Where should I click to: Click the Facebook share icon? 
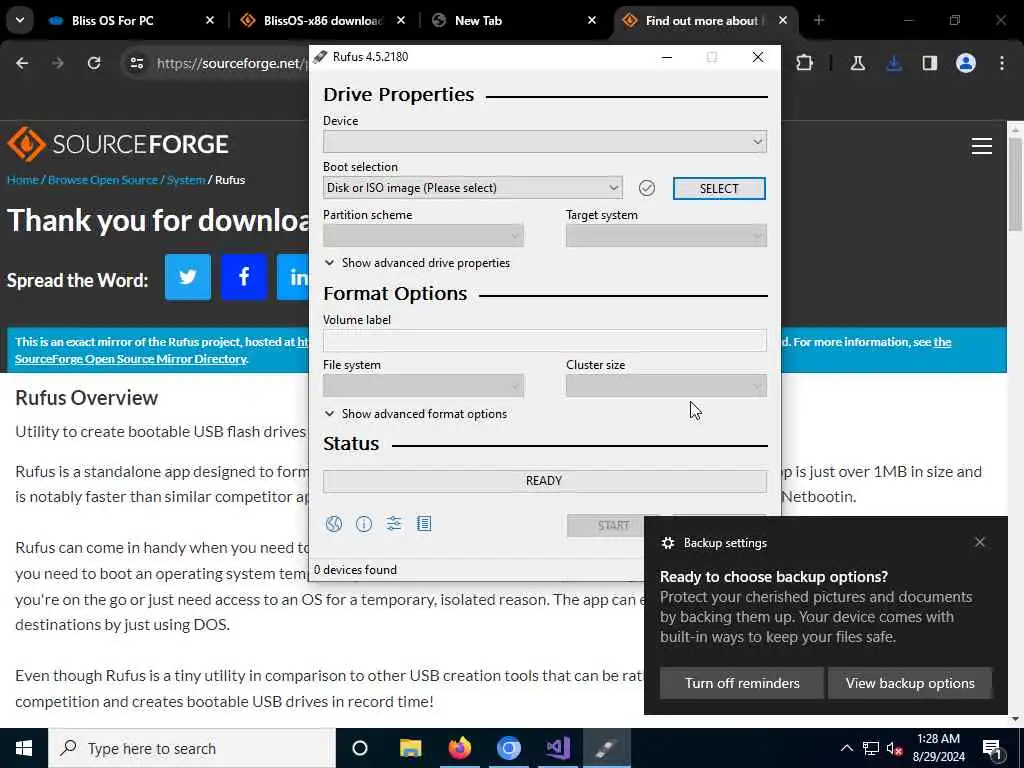pos(244,277)
